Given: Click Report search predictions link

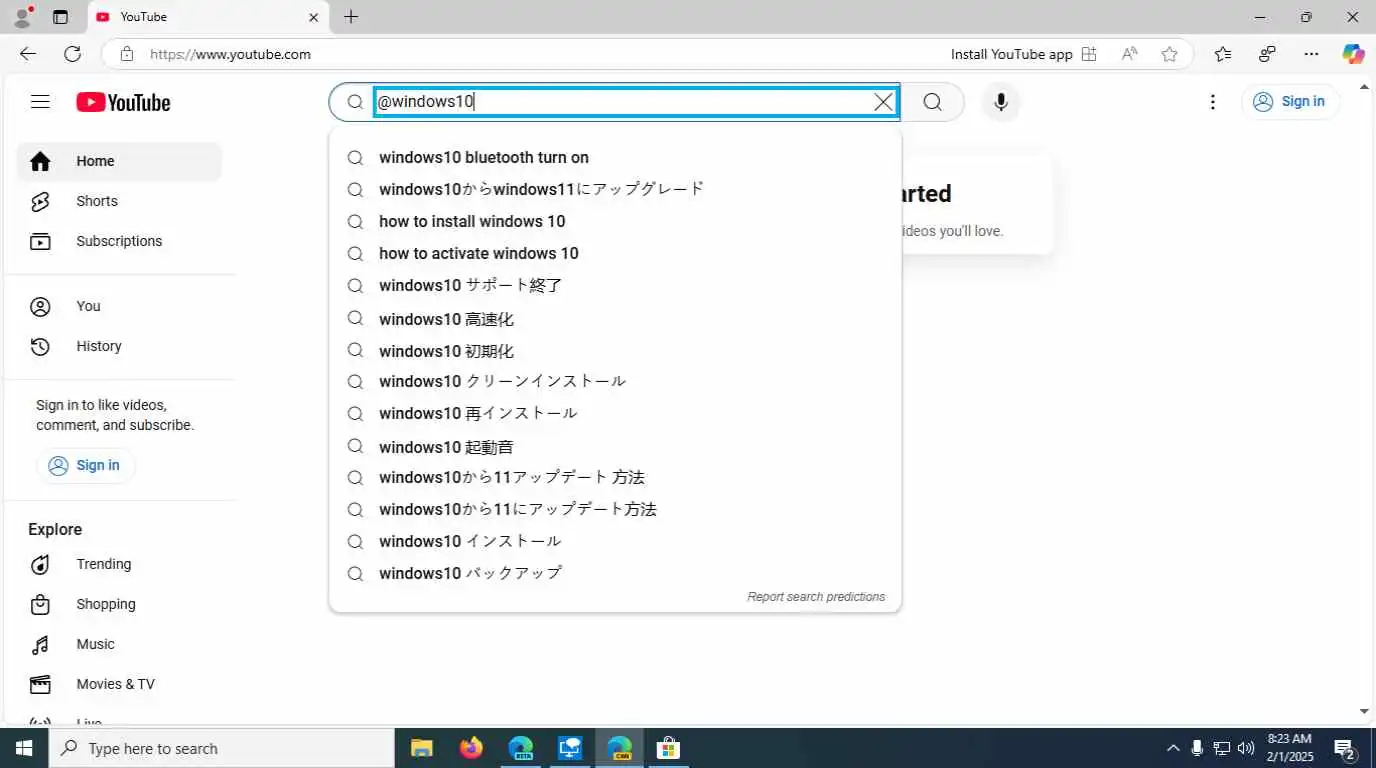Looking at the screenshot, I should (816, 597).
